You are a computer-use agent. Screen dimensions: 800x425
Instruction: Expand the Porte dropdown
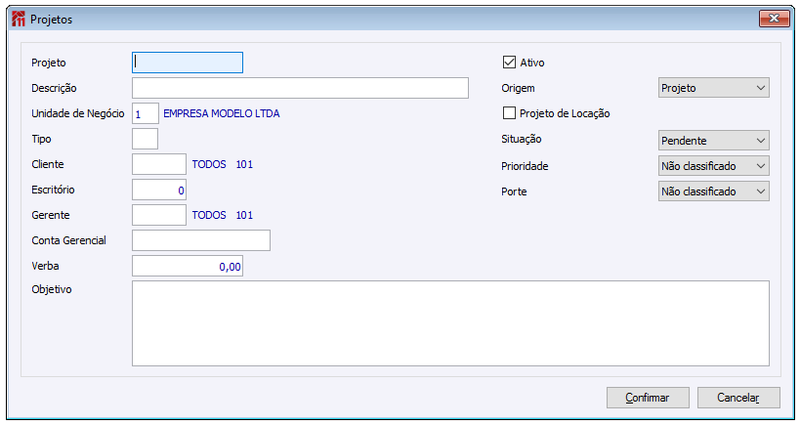[713, 191]
